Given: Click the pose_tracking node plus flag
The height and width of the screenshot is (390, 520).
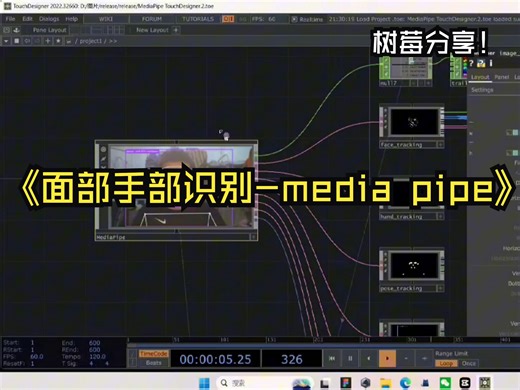Looking at the screenshot, I should (x=440, y=288).
